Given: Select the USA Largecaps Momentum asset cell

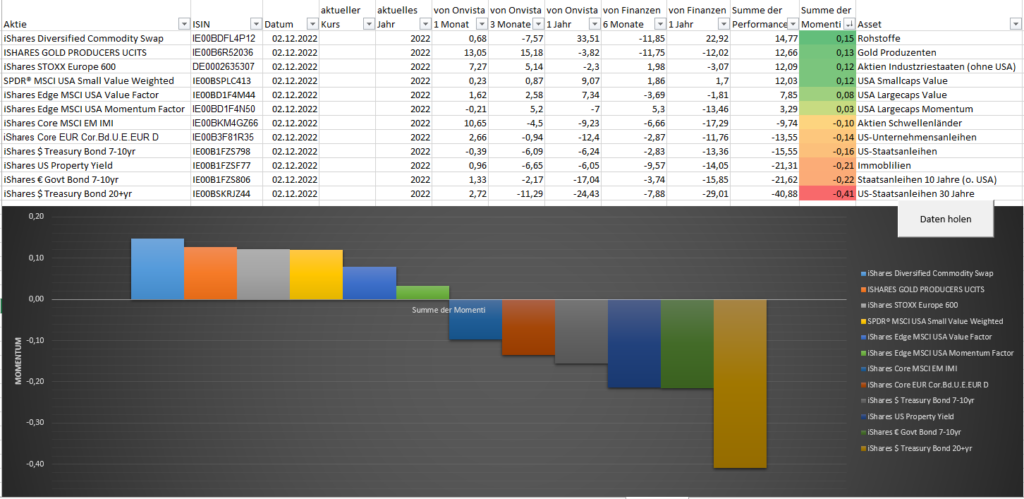Looking at the screenshot, I should coord(939,109).
